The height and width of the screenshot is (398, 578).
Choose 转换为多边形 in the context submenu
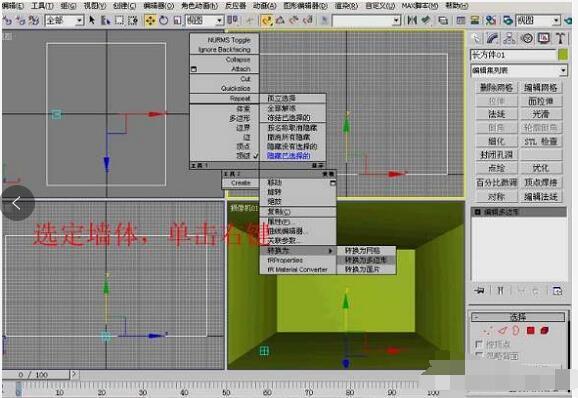pyautogui.click(x=366, y=260)
